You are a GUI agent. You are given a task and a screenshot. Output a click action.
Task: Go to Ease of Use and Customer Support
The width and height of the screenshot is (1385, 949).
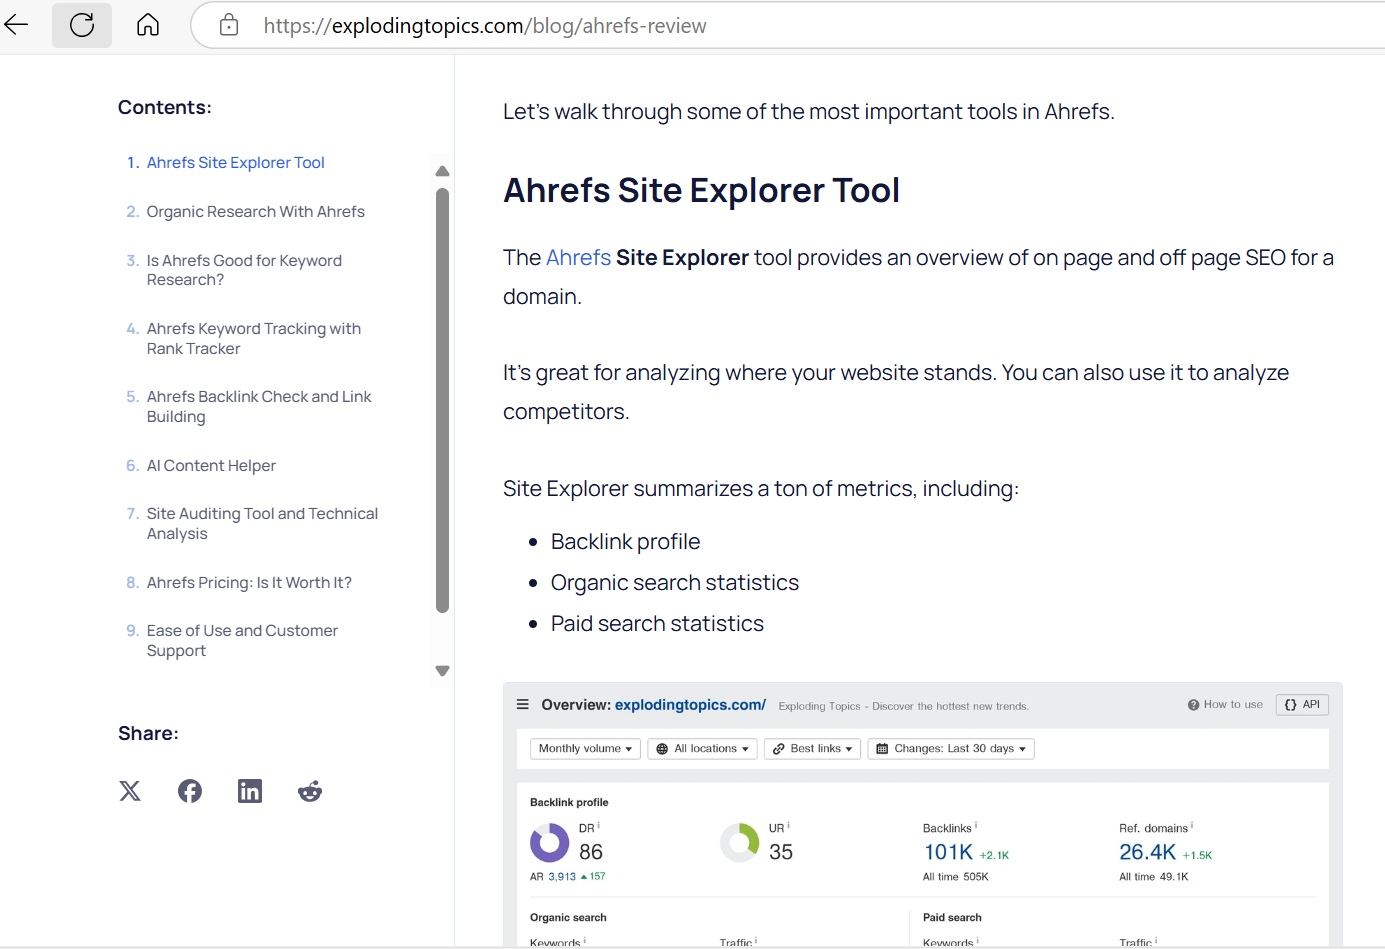click(242, 640)
